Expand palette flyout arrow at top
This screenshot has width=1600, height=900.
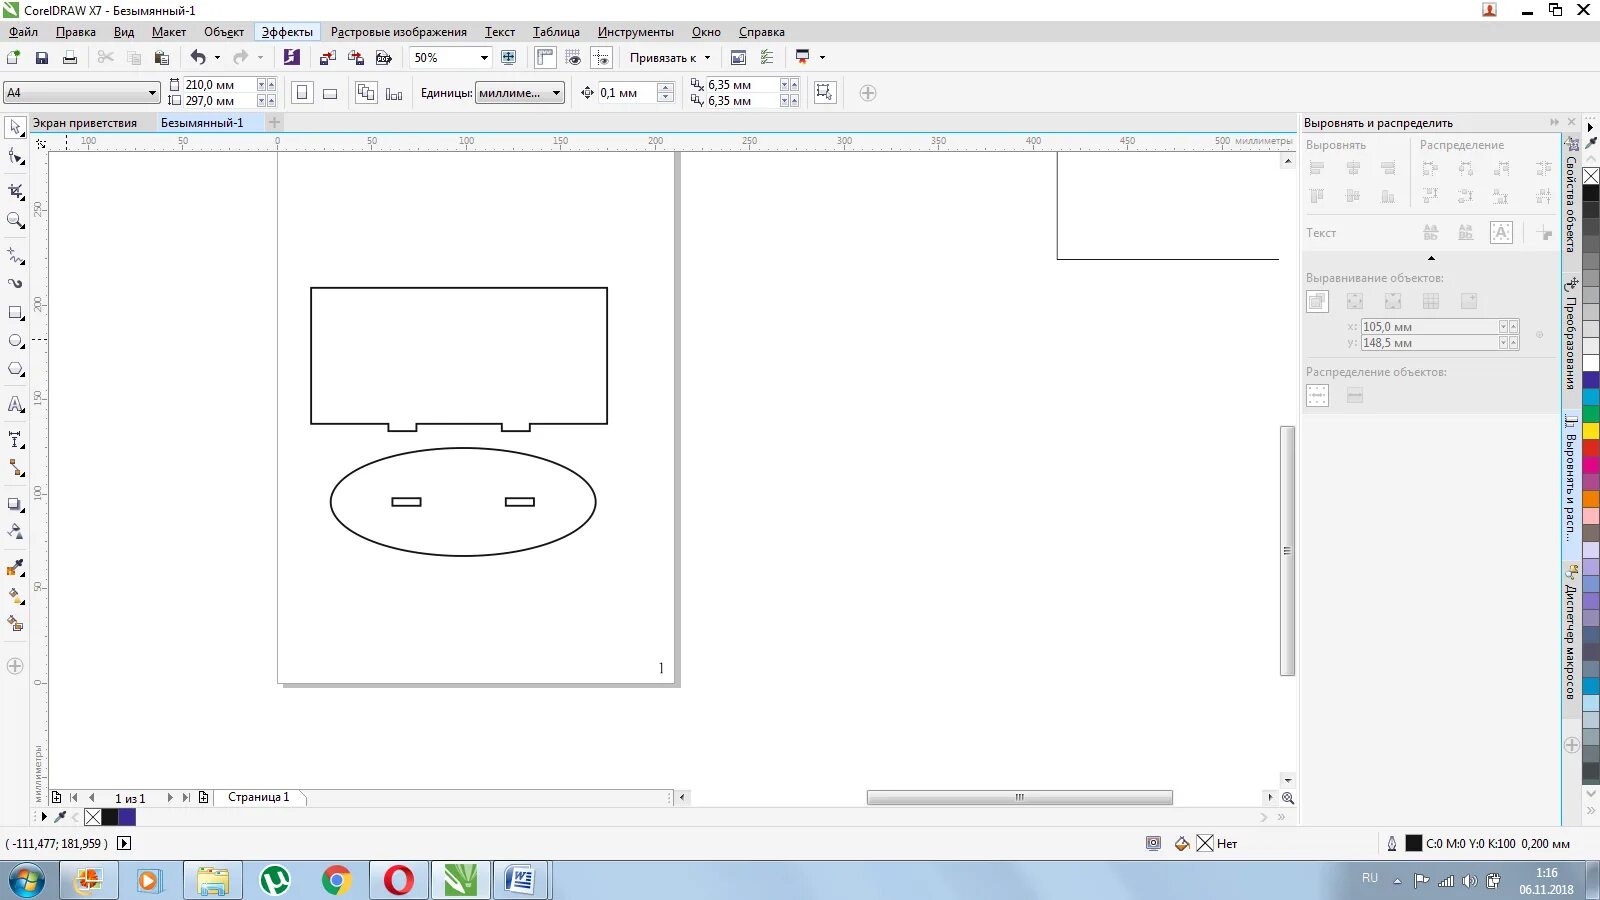[1591, 128]
